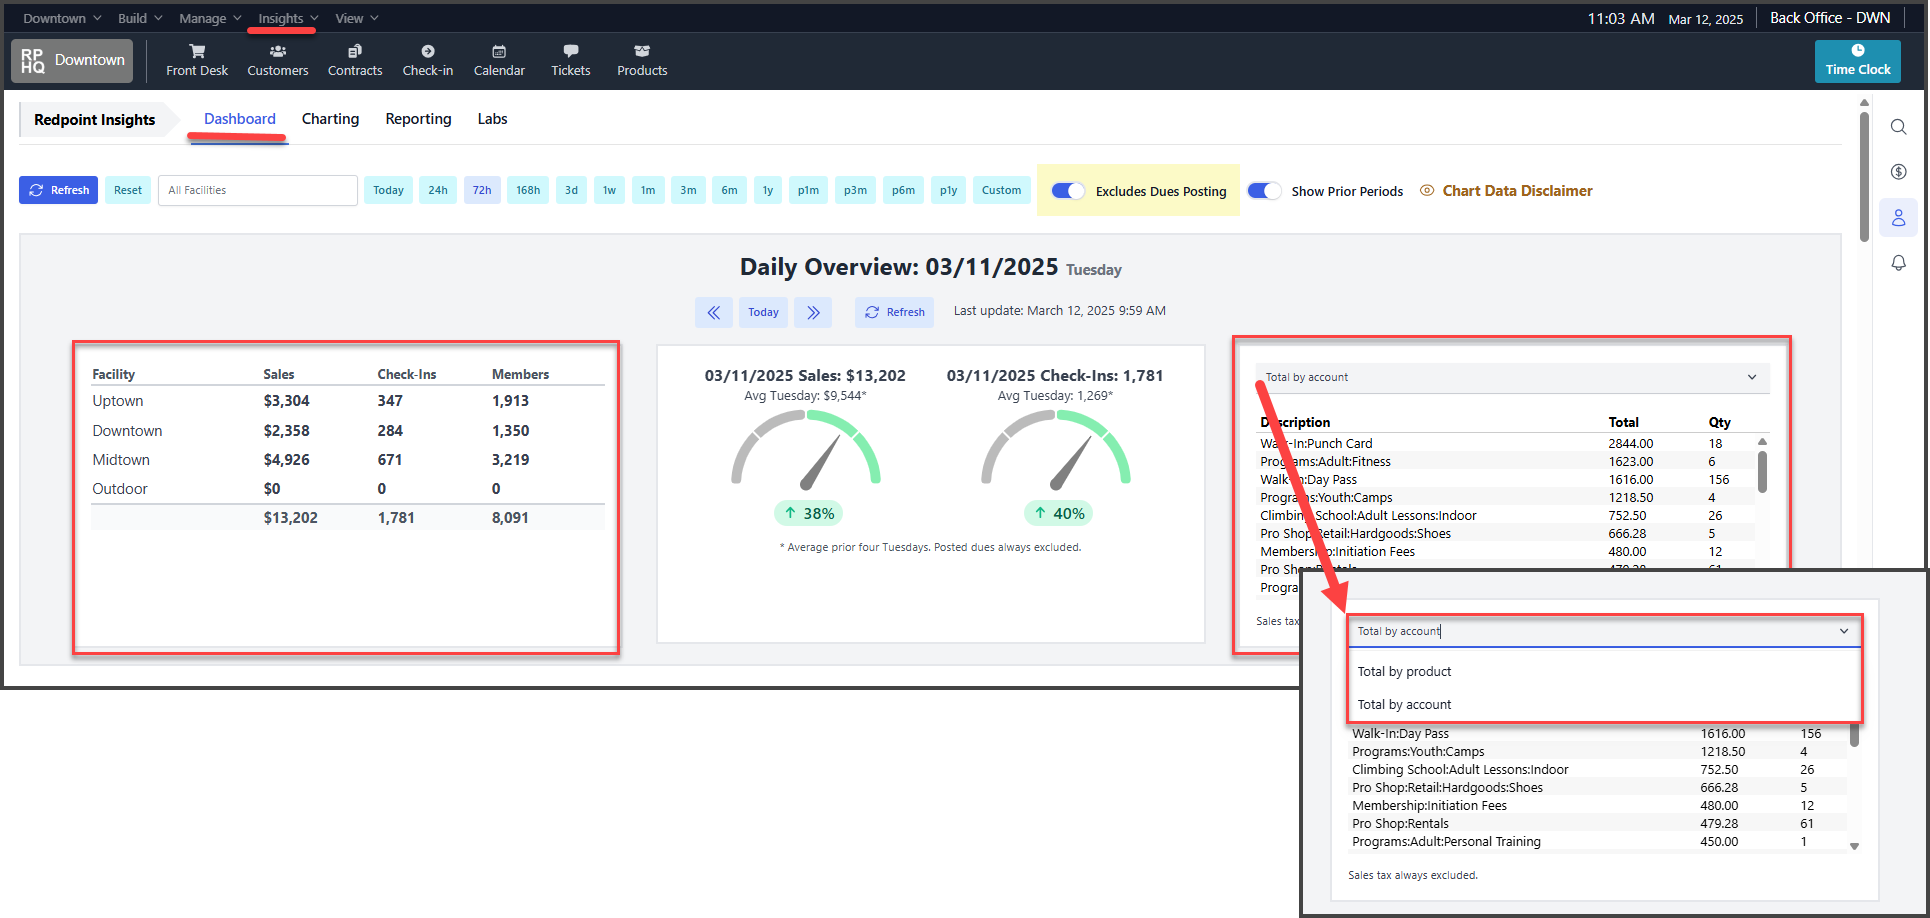Select the 168h time range

pyautogui.click(x=528, y=190)
